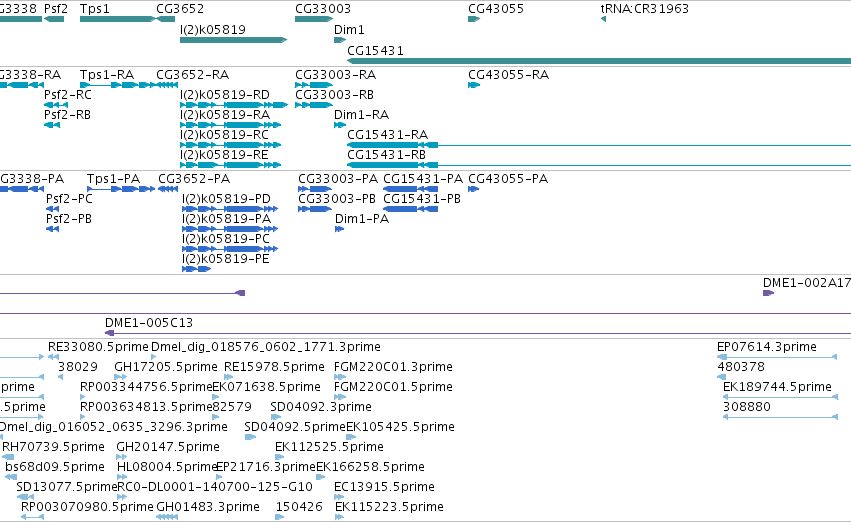Select EST RP003344756.5prime
This screenshot has width=851, height=522.
click(x=82, y=397)
